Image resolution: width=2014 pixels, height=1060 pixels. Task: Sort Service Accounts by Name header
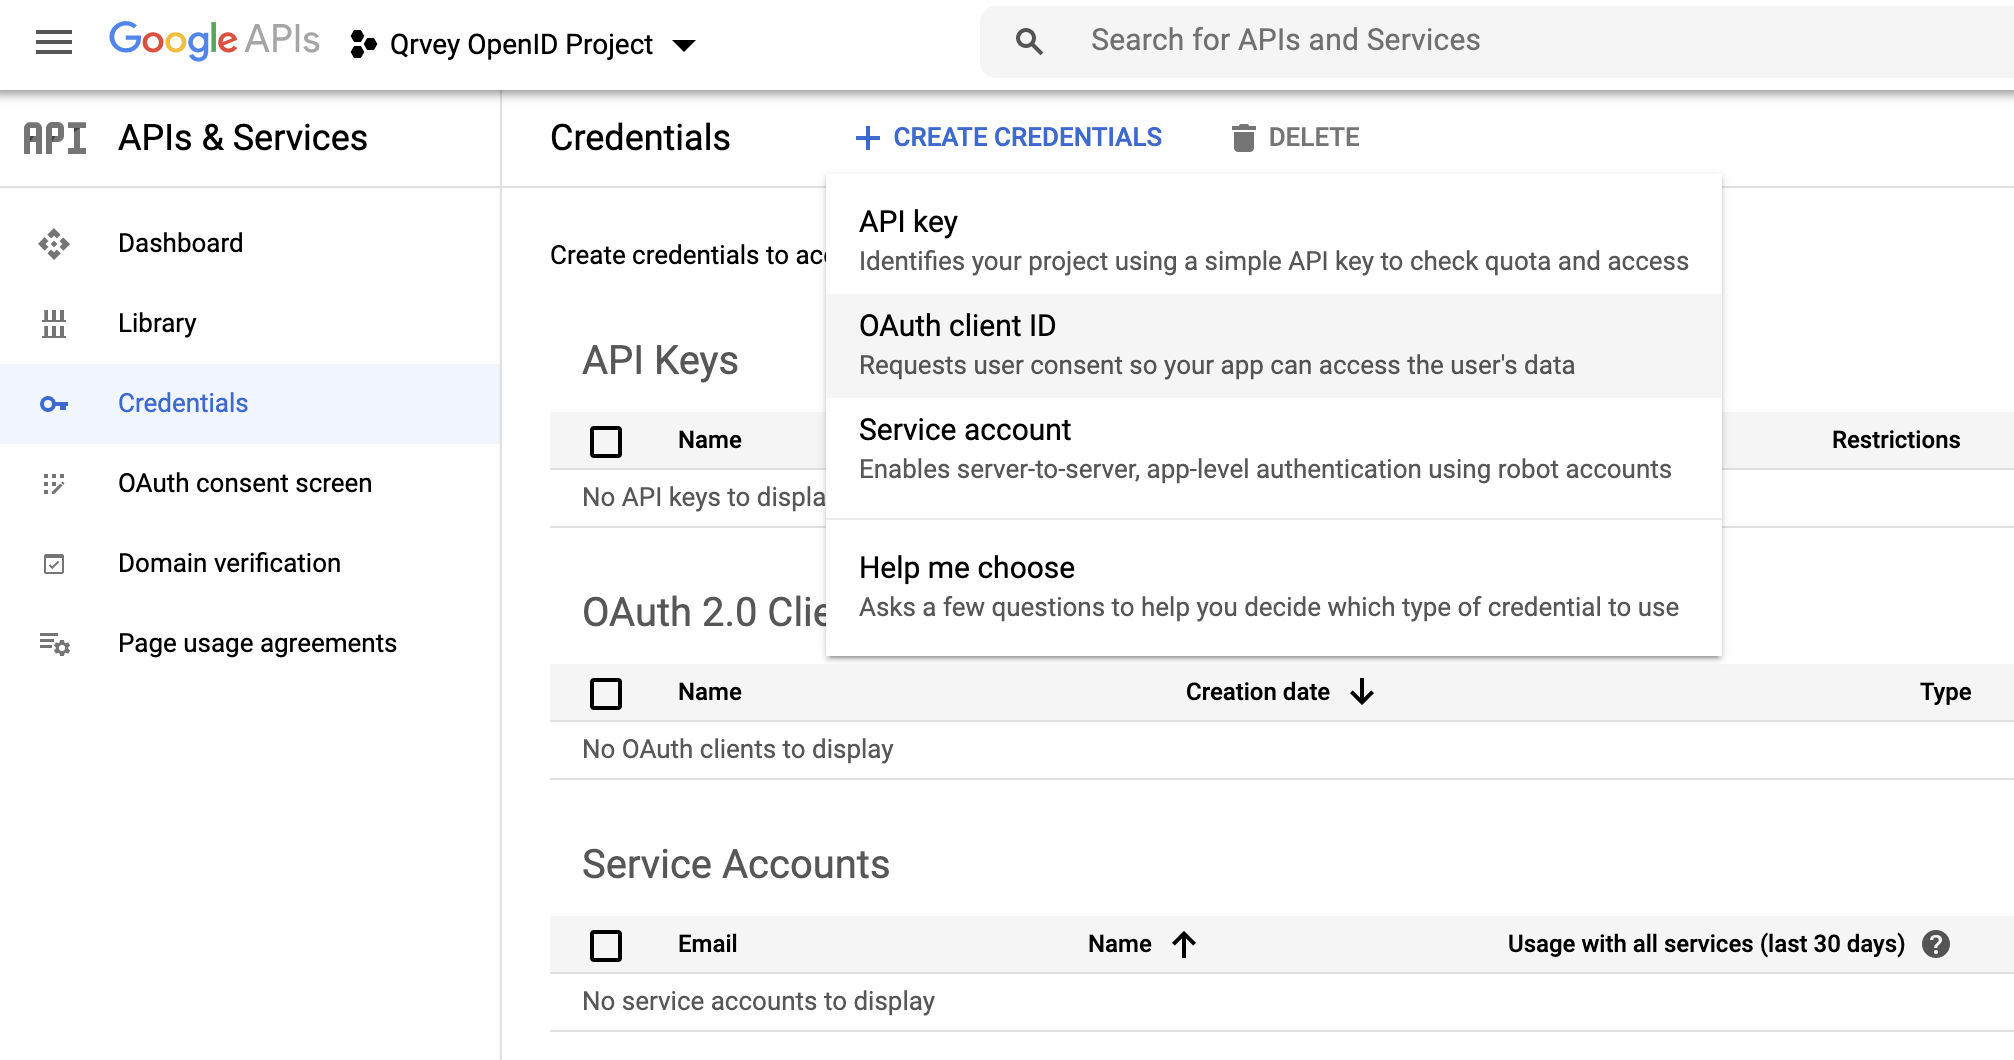[1120, 944]
